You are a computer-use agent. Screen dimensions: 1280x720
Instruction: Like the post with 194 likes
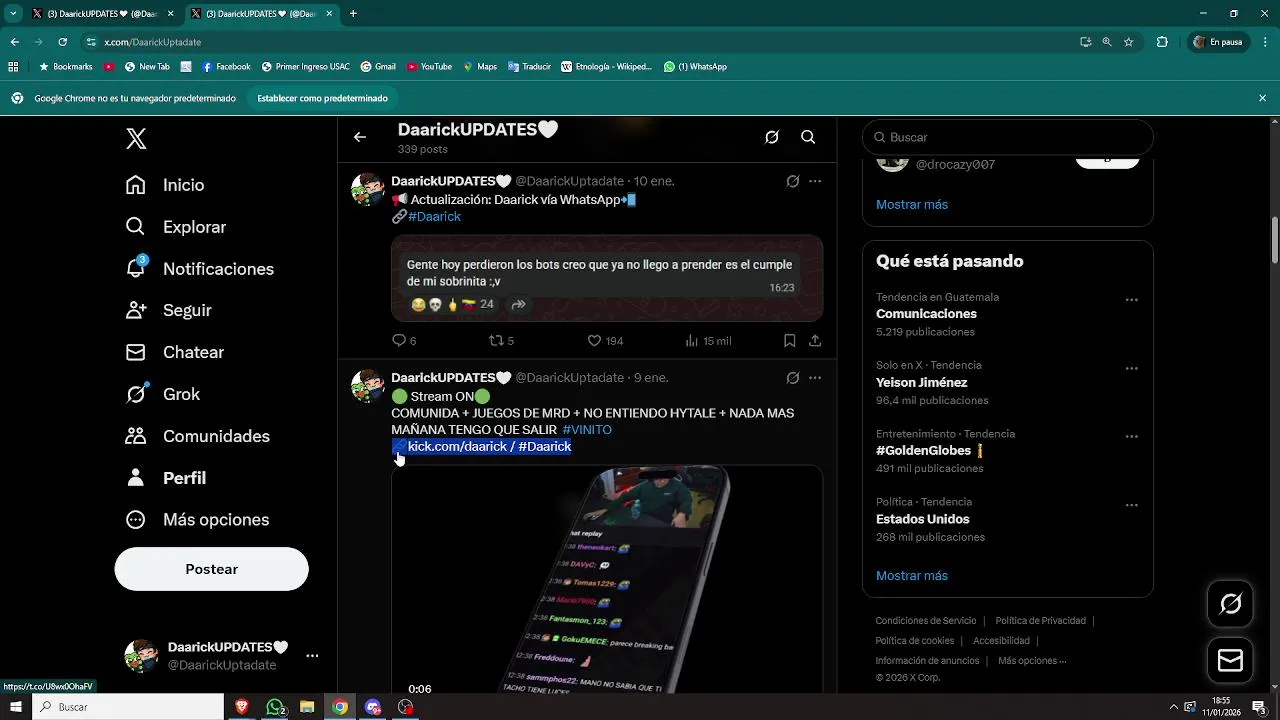coord(605,341)
